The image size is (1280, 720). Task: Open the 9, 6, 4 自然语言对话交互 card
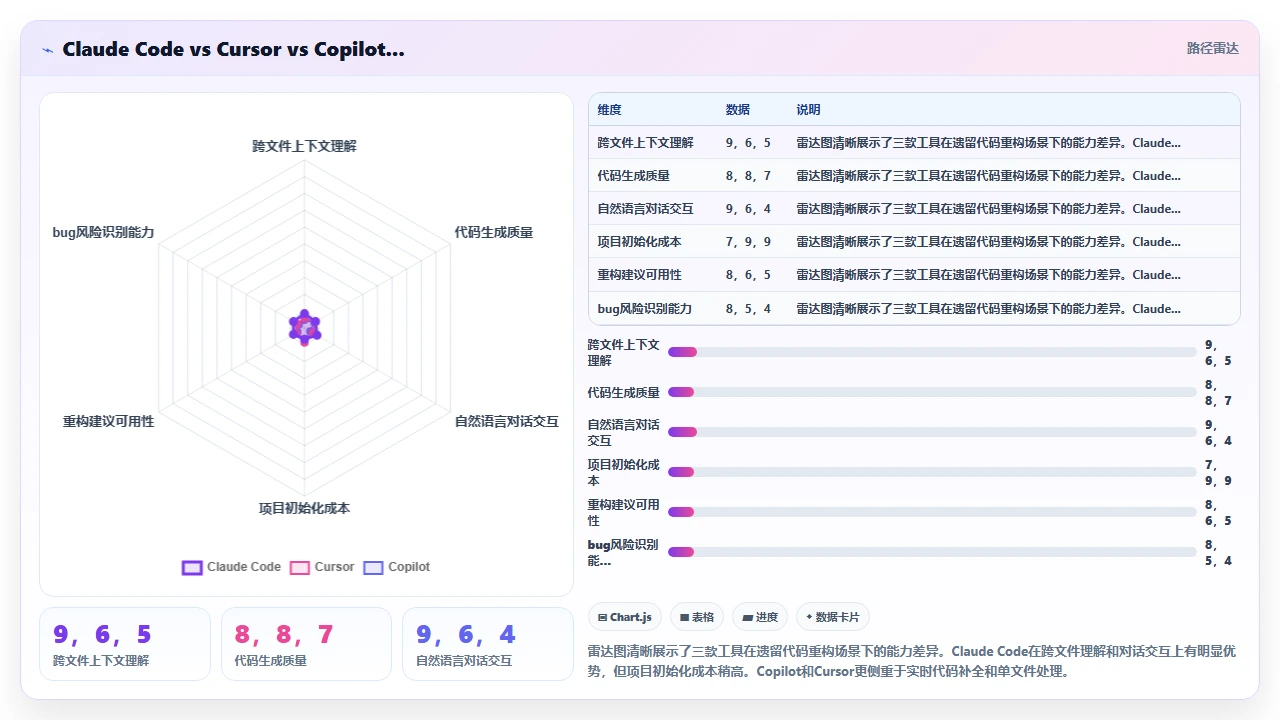pos(488,644)
